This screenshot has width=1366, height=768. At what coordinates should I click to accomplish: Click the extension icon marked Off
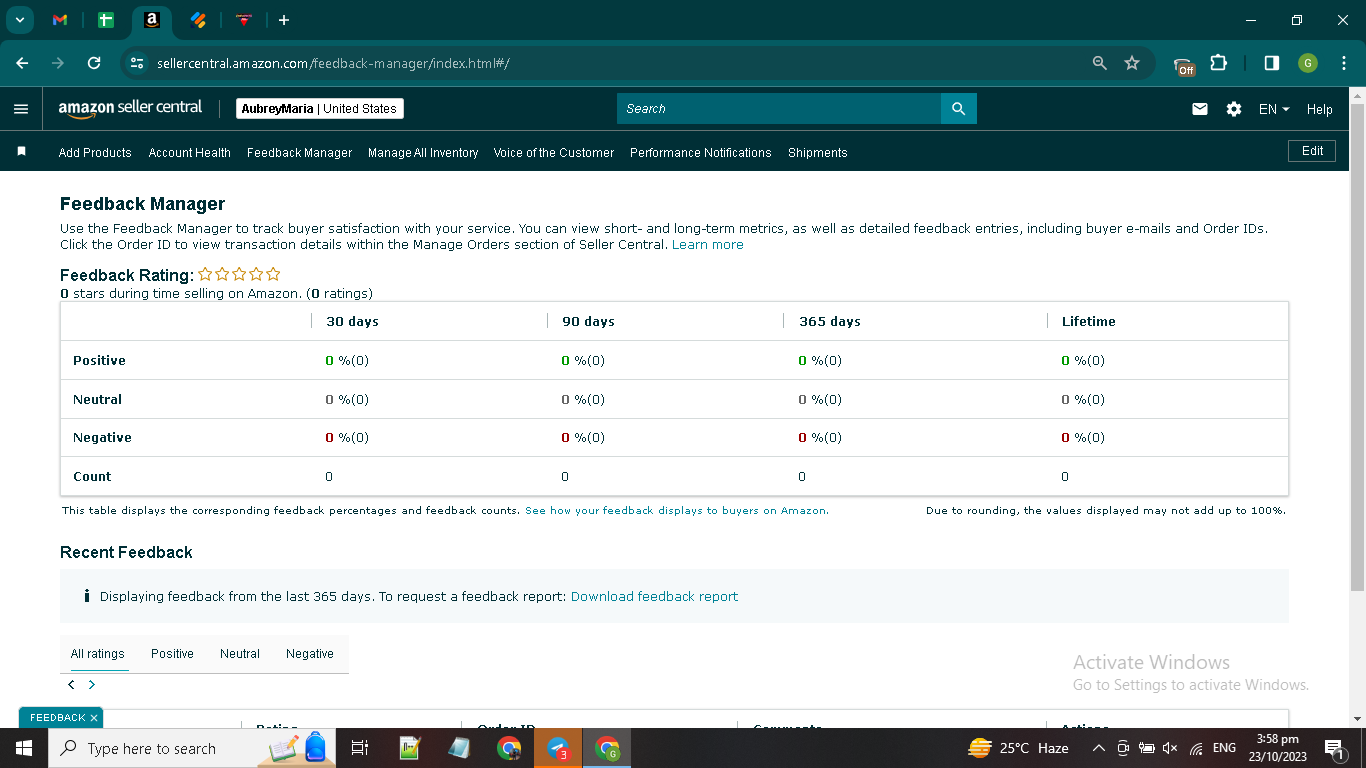pos(1184,65)
